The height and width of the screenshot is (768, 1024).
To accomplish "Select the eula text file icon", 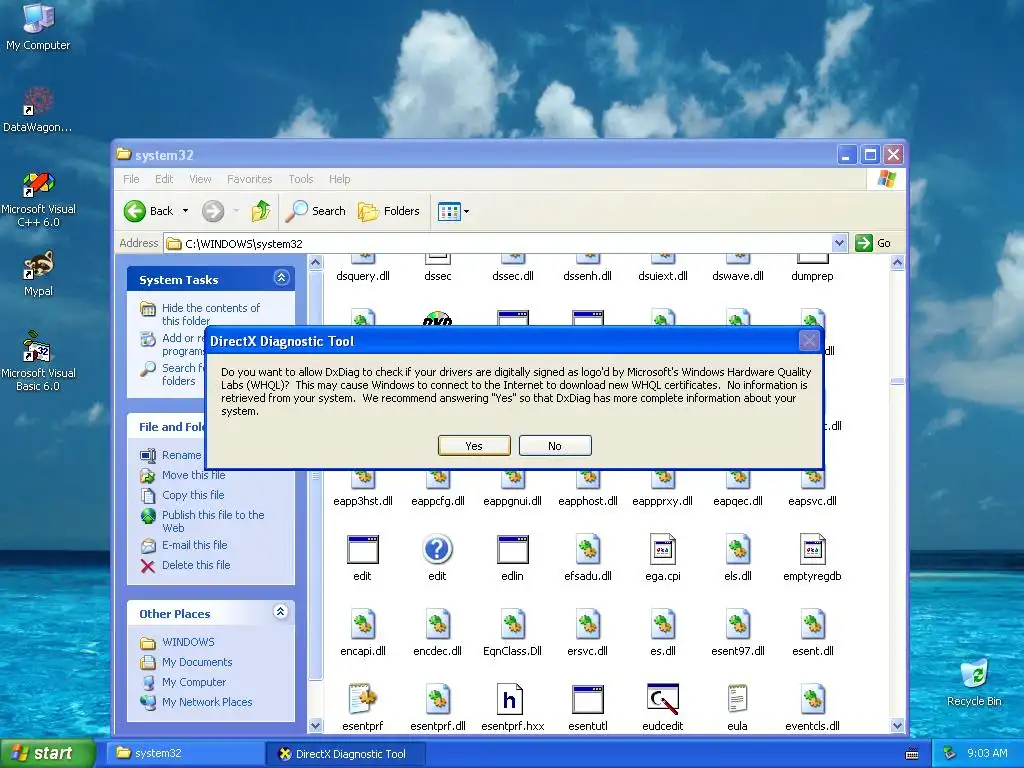I will [737, 699].
